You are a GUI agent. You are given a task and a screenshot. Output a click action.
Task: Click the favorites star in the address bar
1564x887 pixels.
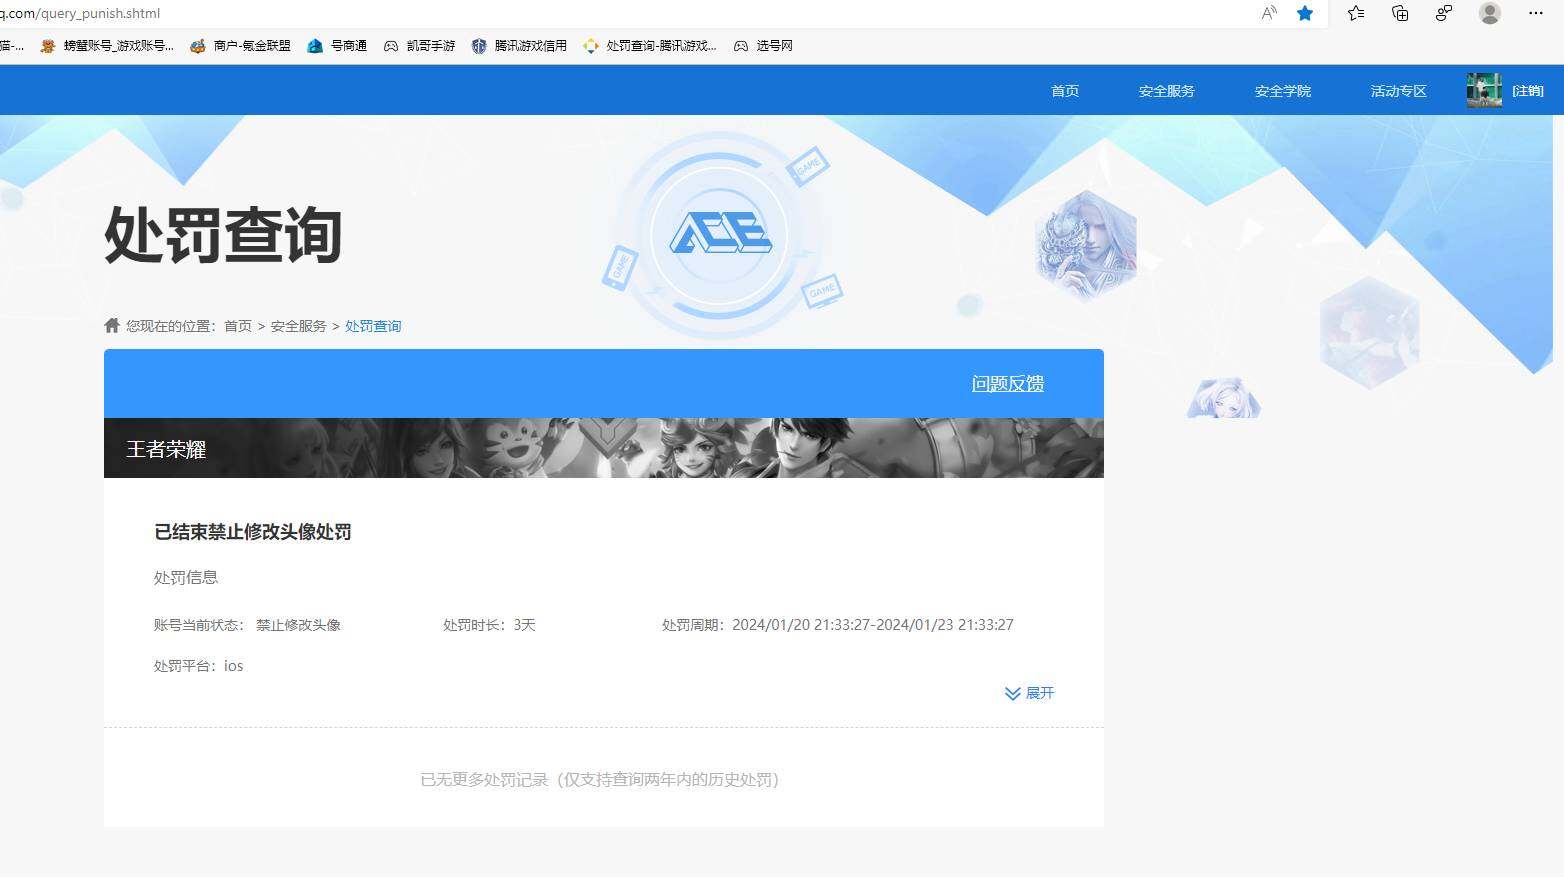(1304, 13)
